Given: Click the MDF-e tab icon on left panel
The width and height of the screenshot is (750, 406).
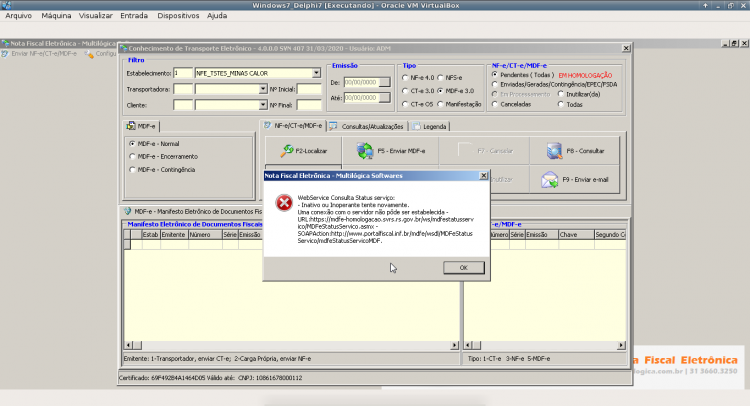Looking at the screenshot, I should [131, 126].
